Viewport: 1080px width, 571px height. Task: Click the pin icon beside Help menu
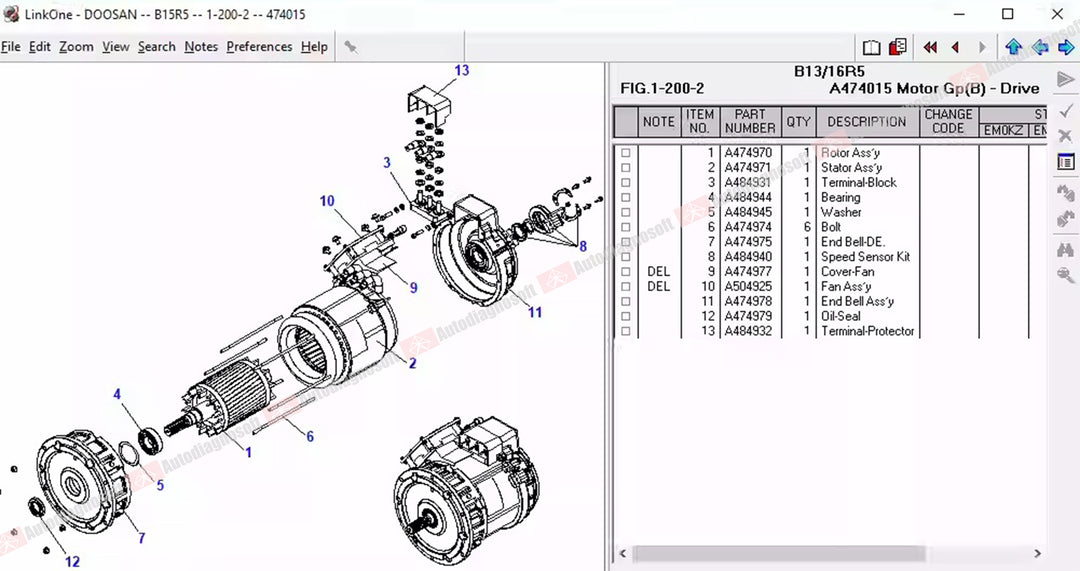coord(351,47)
